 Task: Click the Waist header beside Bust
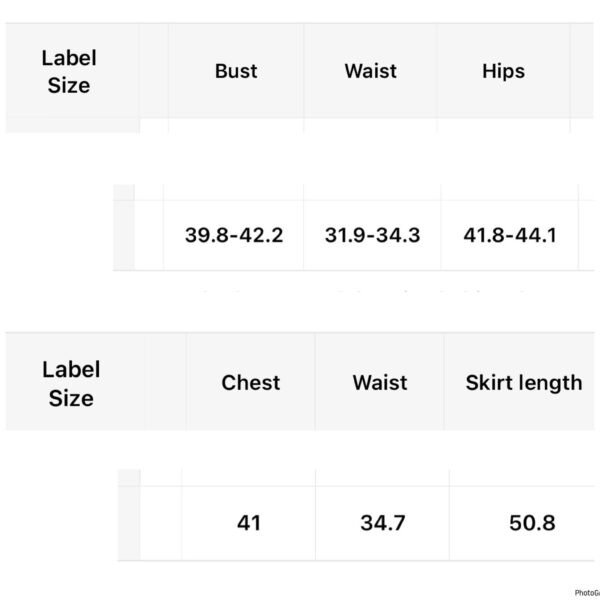click(x=370, y=71)
